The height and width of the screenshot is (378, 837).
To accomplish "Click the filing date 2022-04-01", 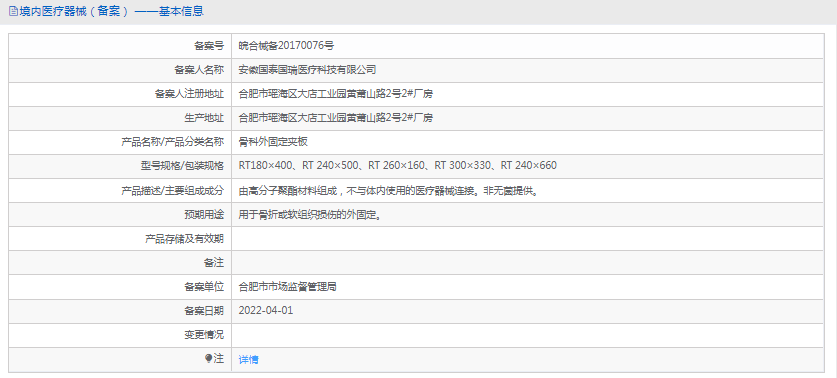I will [x=266, y=310].
